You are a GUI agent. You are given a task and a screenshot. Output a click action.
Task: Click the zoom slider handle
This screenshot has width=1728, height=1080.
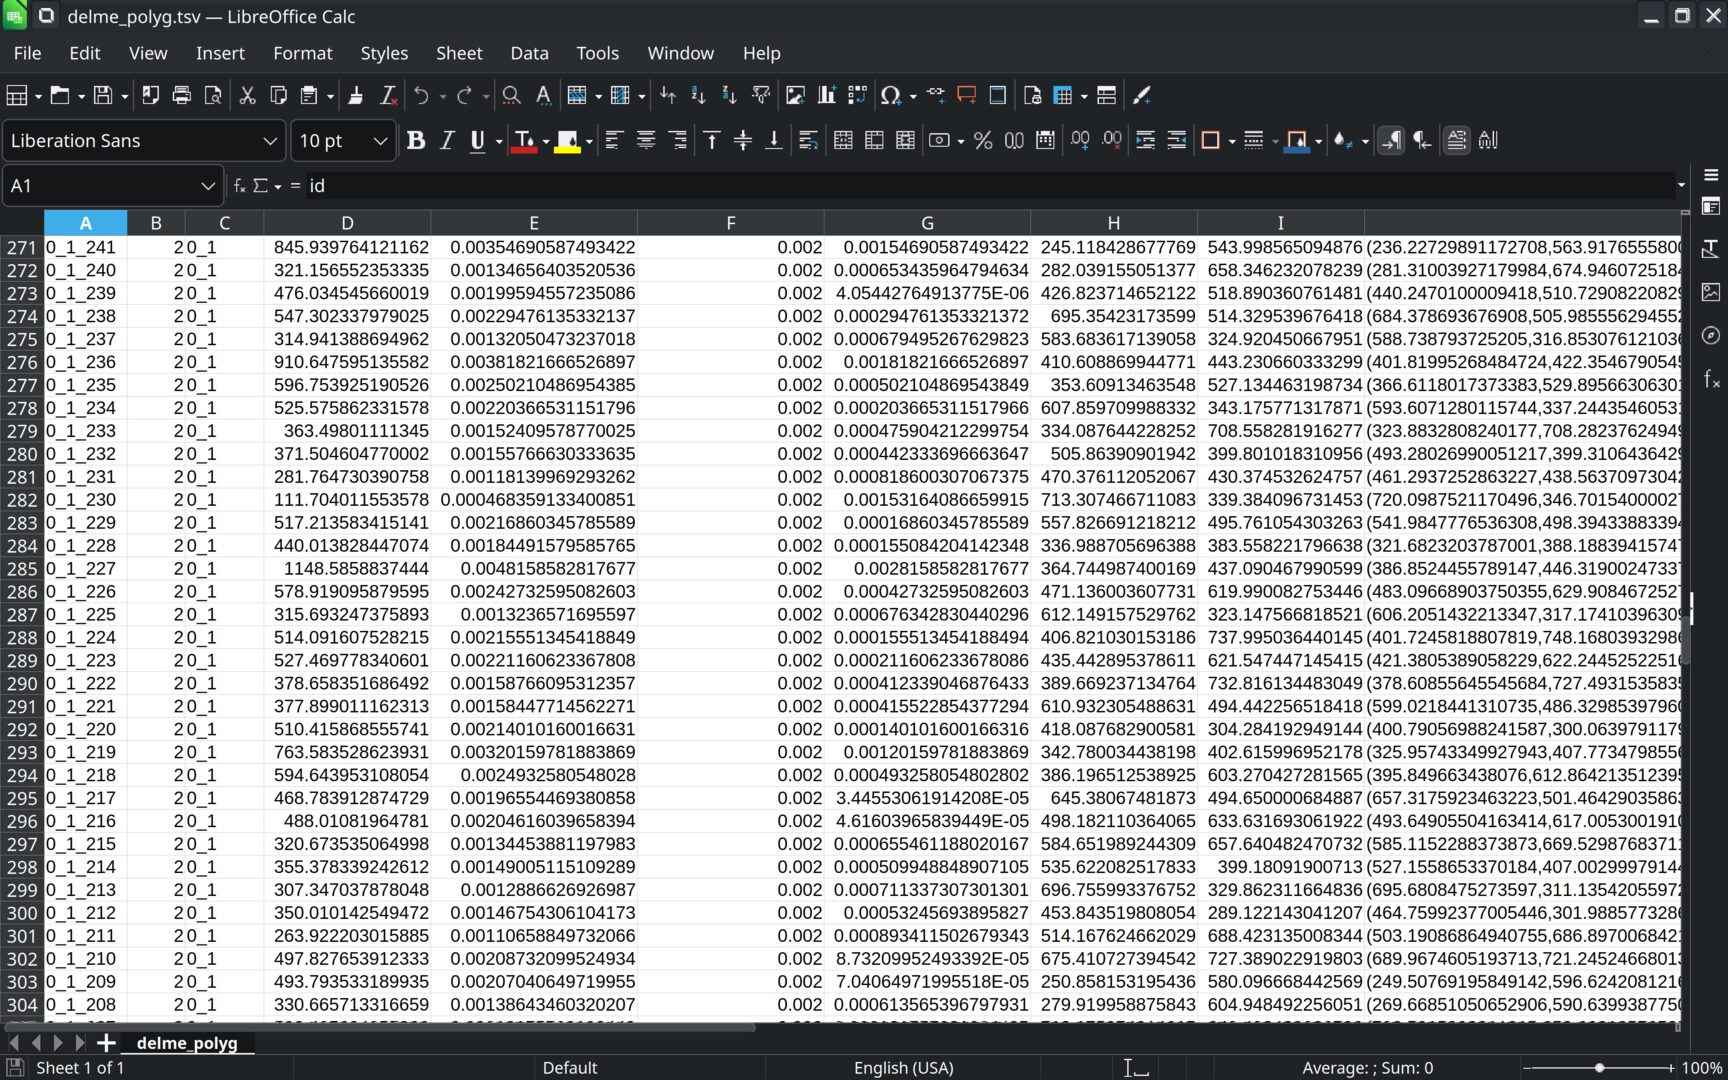1599,1068
